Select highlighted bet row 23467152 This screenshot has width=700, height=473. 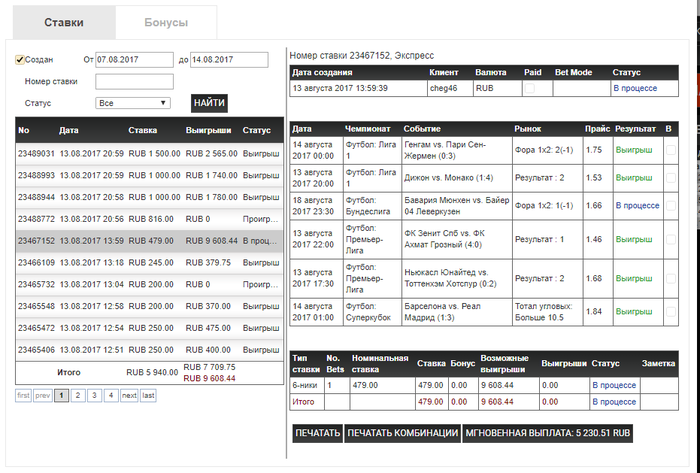150,241
